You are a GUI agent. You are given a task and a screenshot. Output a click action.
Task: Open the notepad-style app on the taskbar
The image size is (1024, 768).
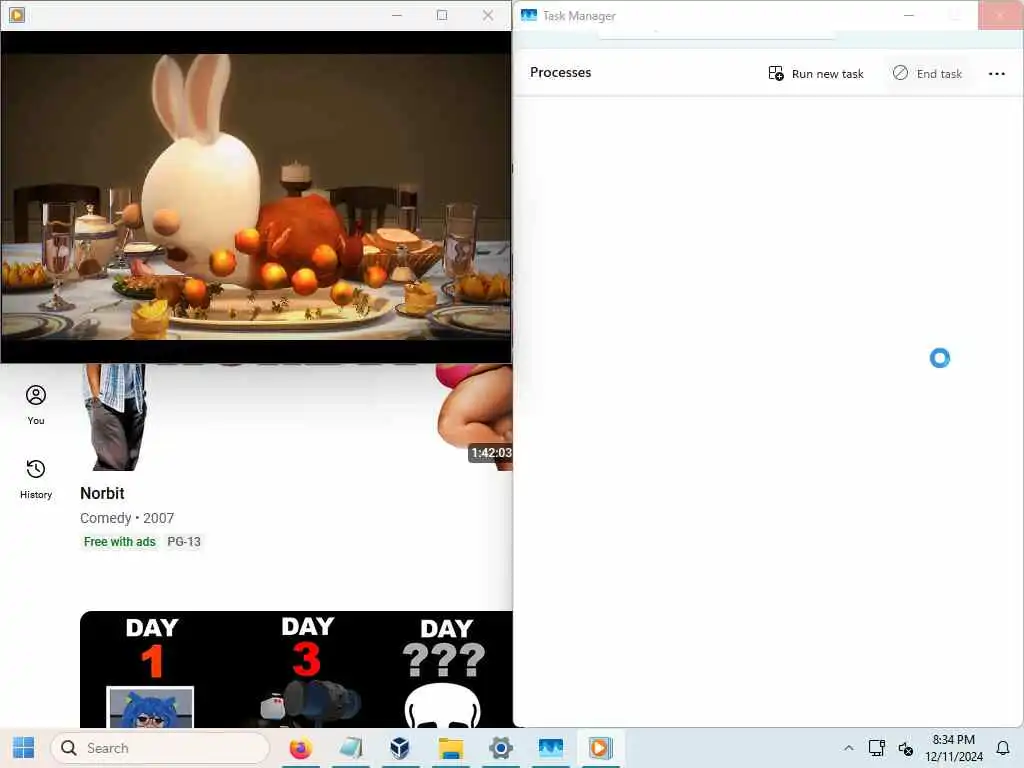click(351, 748)
